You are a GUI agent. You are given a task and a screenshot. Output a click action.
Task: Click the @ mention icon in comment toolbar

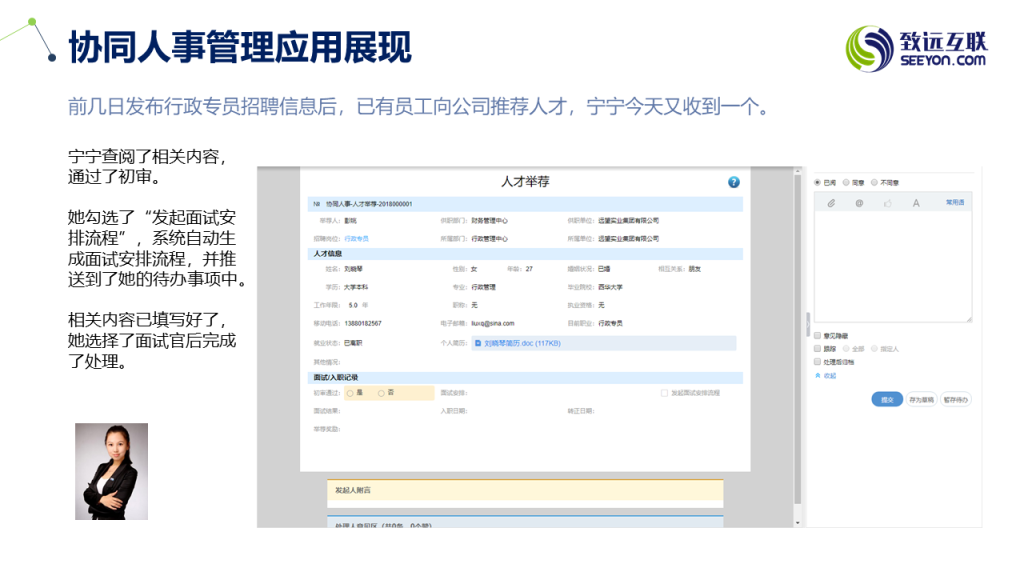coord(858,203)
